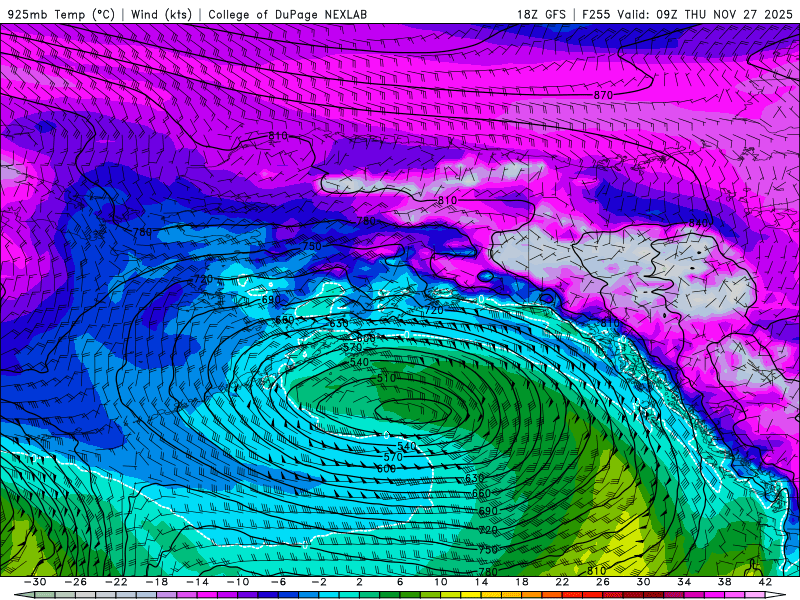
Task: Click the -18 value on the color scale
Action: (157, 582)
